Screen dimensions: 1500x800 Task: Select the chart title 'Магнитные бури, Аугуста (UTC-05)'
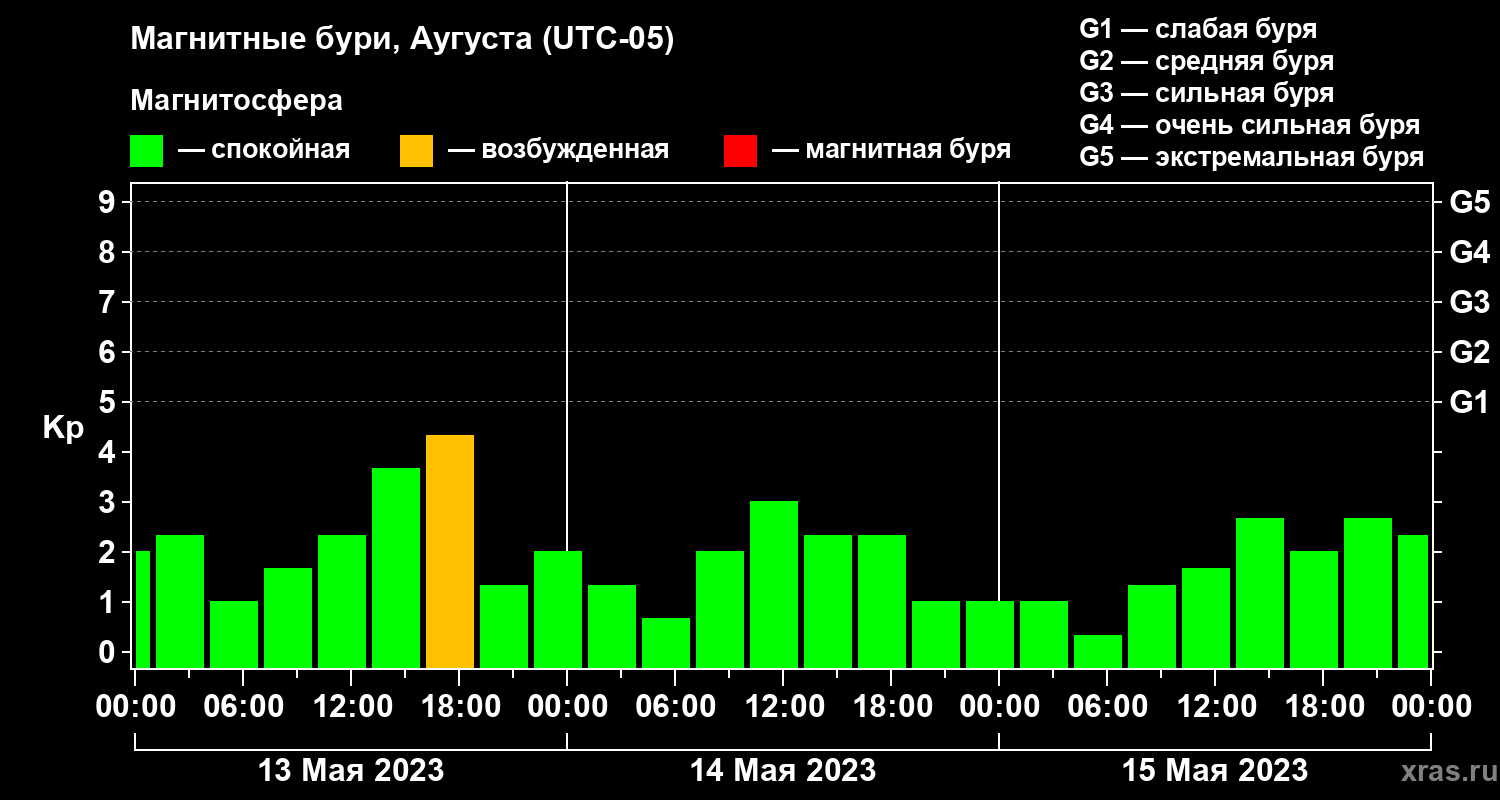click(x=403, y=40)
